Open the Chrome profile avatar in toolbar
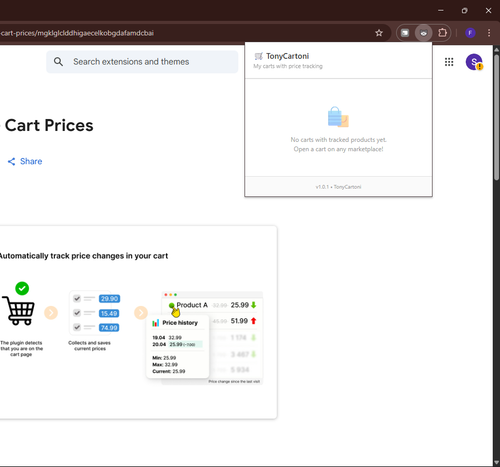This screenshot has width=500, height=467. click(470, 33)
